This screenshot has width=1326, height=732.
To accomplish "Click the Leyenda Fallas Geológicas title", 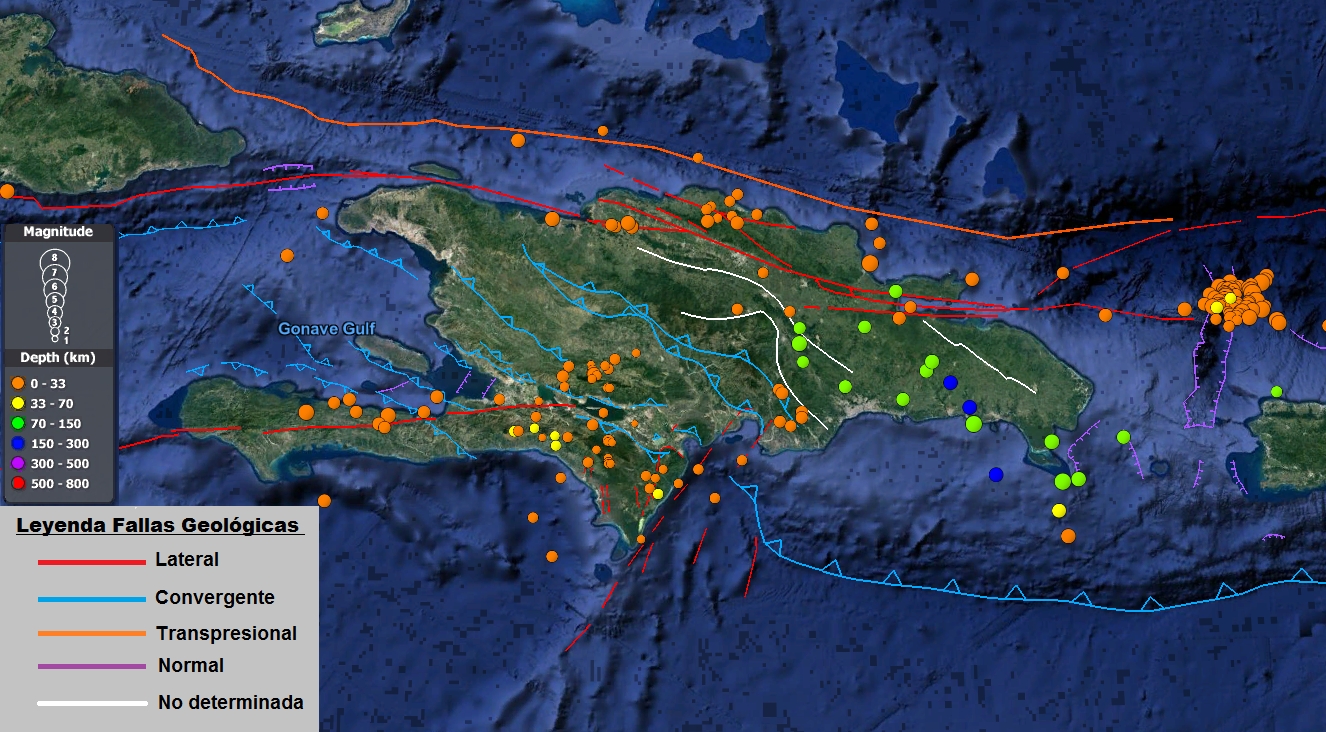I will point(157,526).
